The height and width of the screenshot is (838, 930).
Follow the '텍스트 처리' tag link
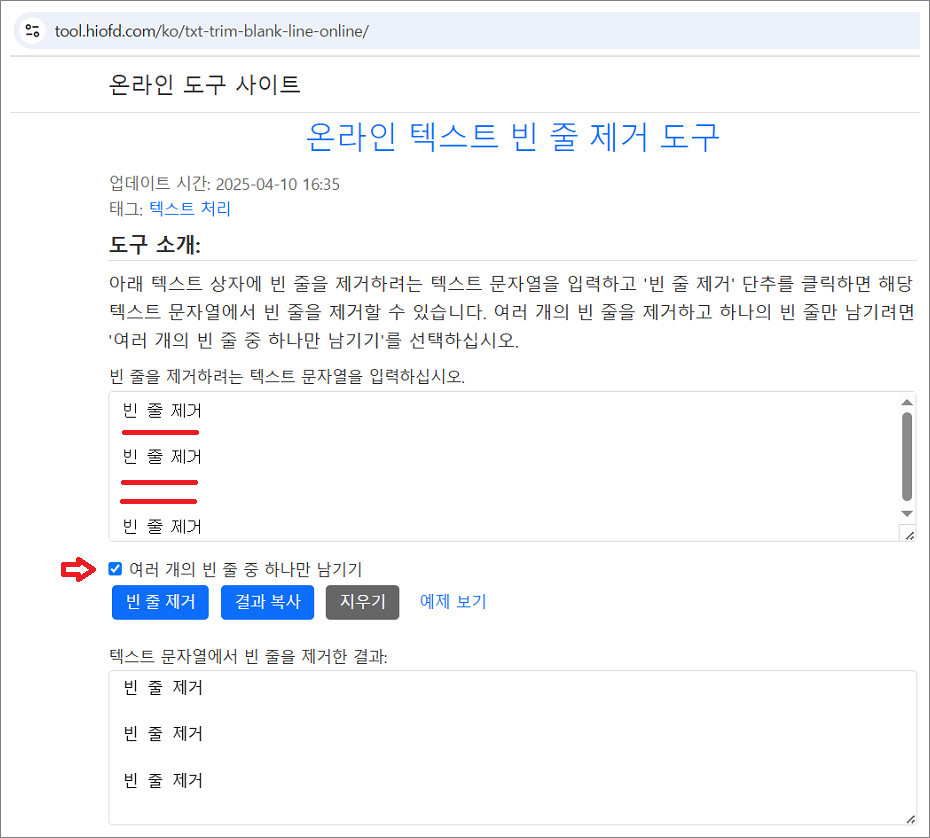pyautogui.click(x=188, y=208)
